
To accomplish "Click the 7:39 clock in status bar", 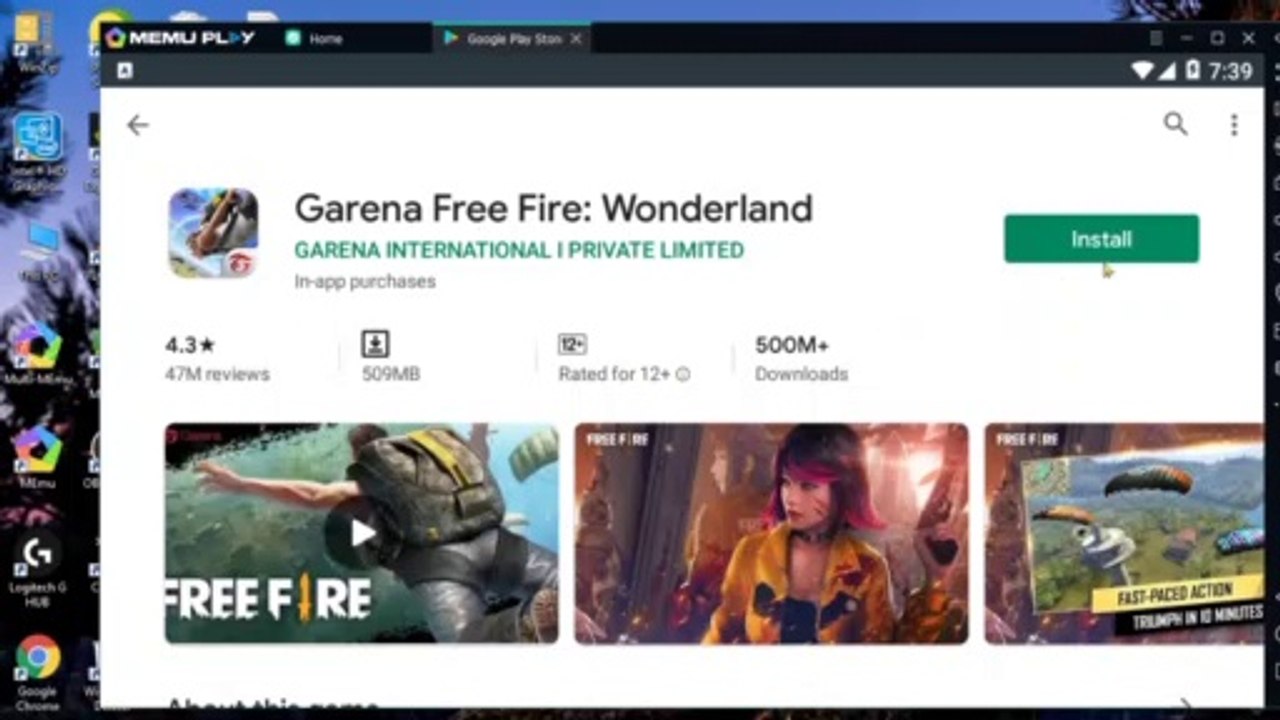I will [1230, 71].
